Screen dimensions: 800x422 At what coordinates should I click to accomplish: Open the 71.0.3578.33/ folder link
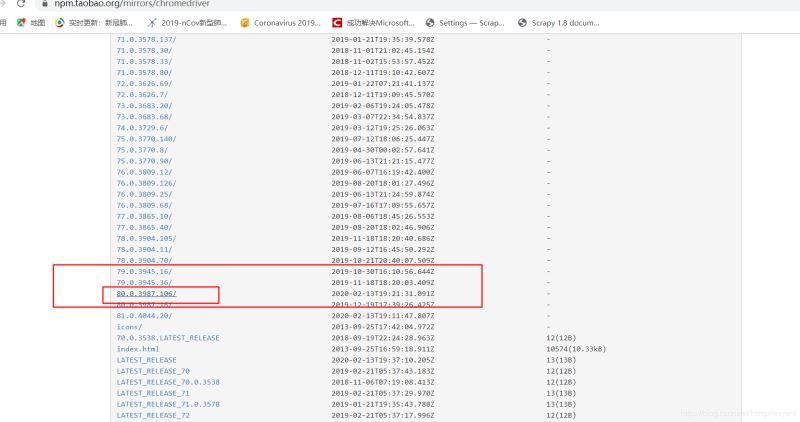pos(144,62)
